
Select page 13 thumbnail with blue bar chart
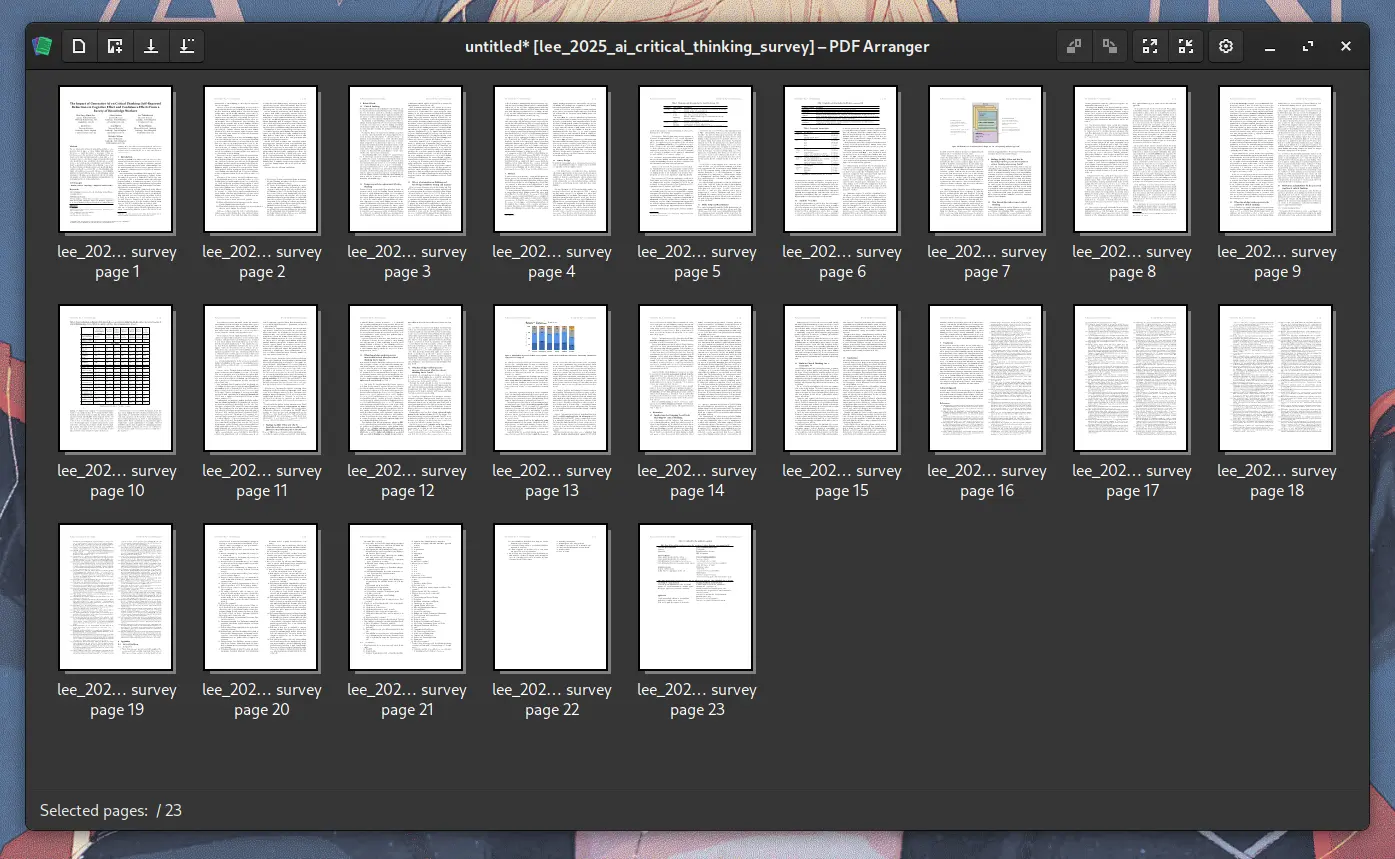(x=551, y=378)
